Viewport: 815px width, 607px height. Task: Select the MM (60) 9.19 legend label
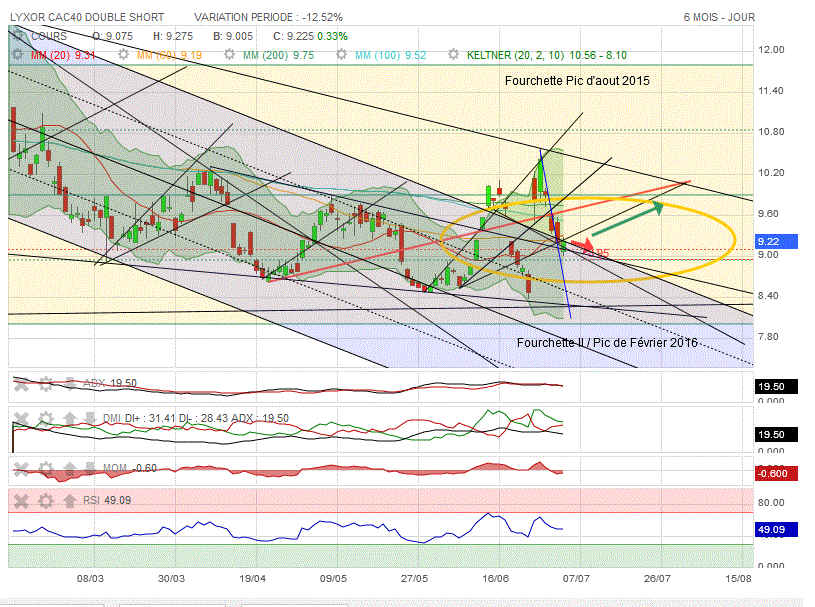[169, 55]
